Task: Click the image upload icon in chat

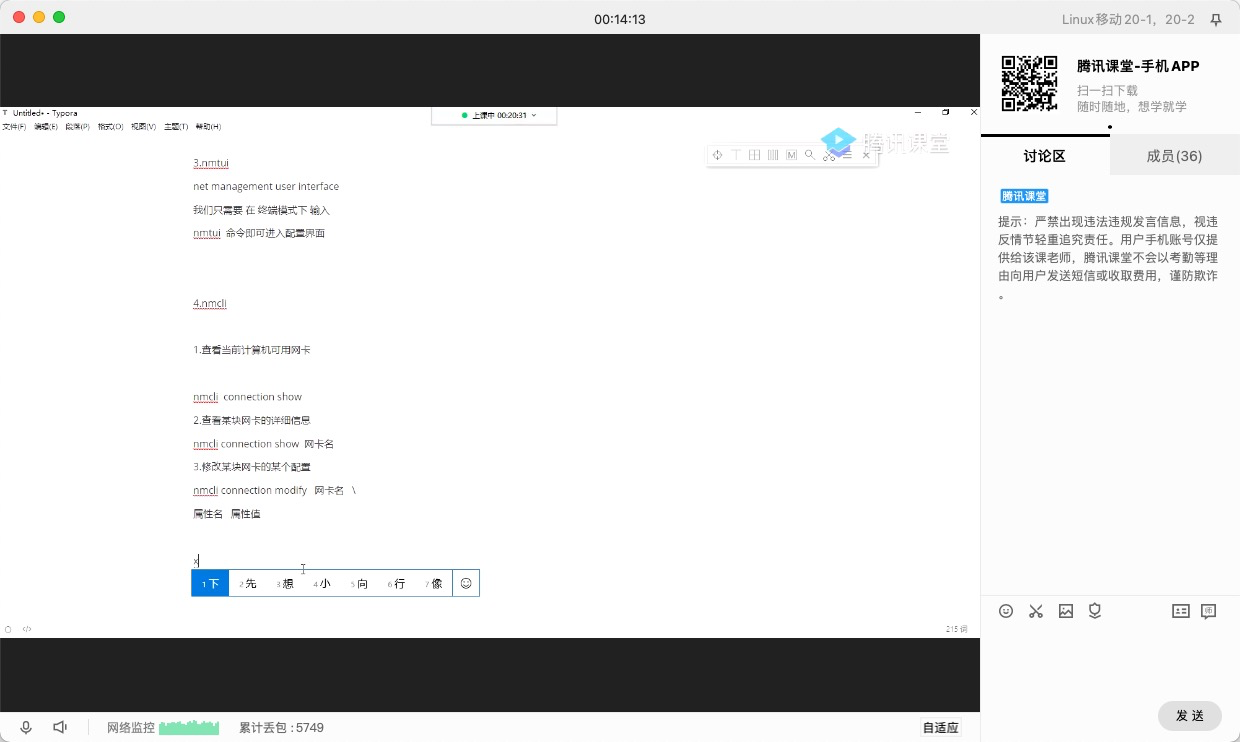Action: coord(1066,611)
